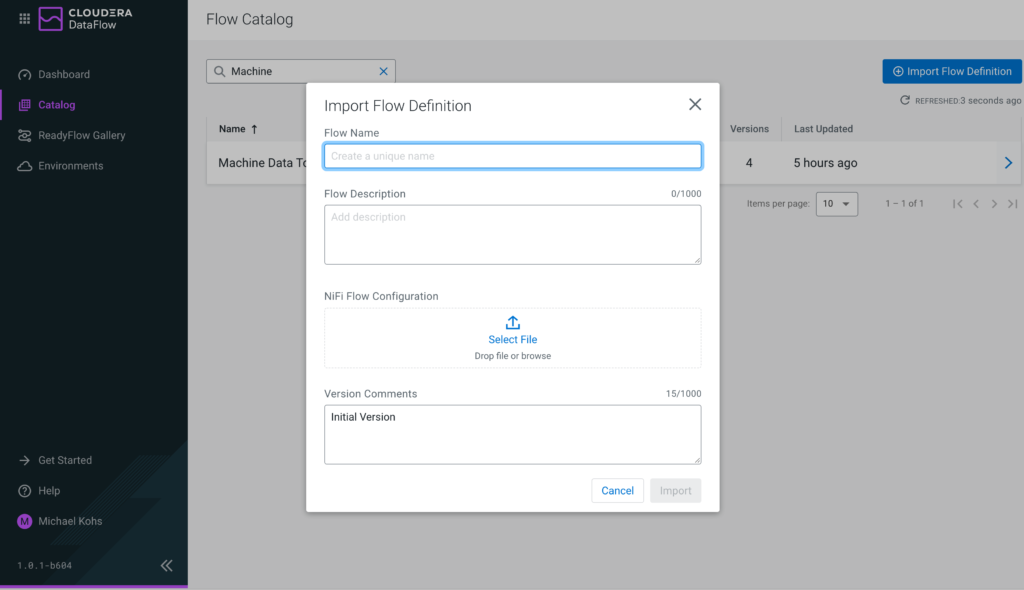The image size is (1024, 590).
Task: Expand the Machine Data flow row chevron
Action: point(1008,163)
